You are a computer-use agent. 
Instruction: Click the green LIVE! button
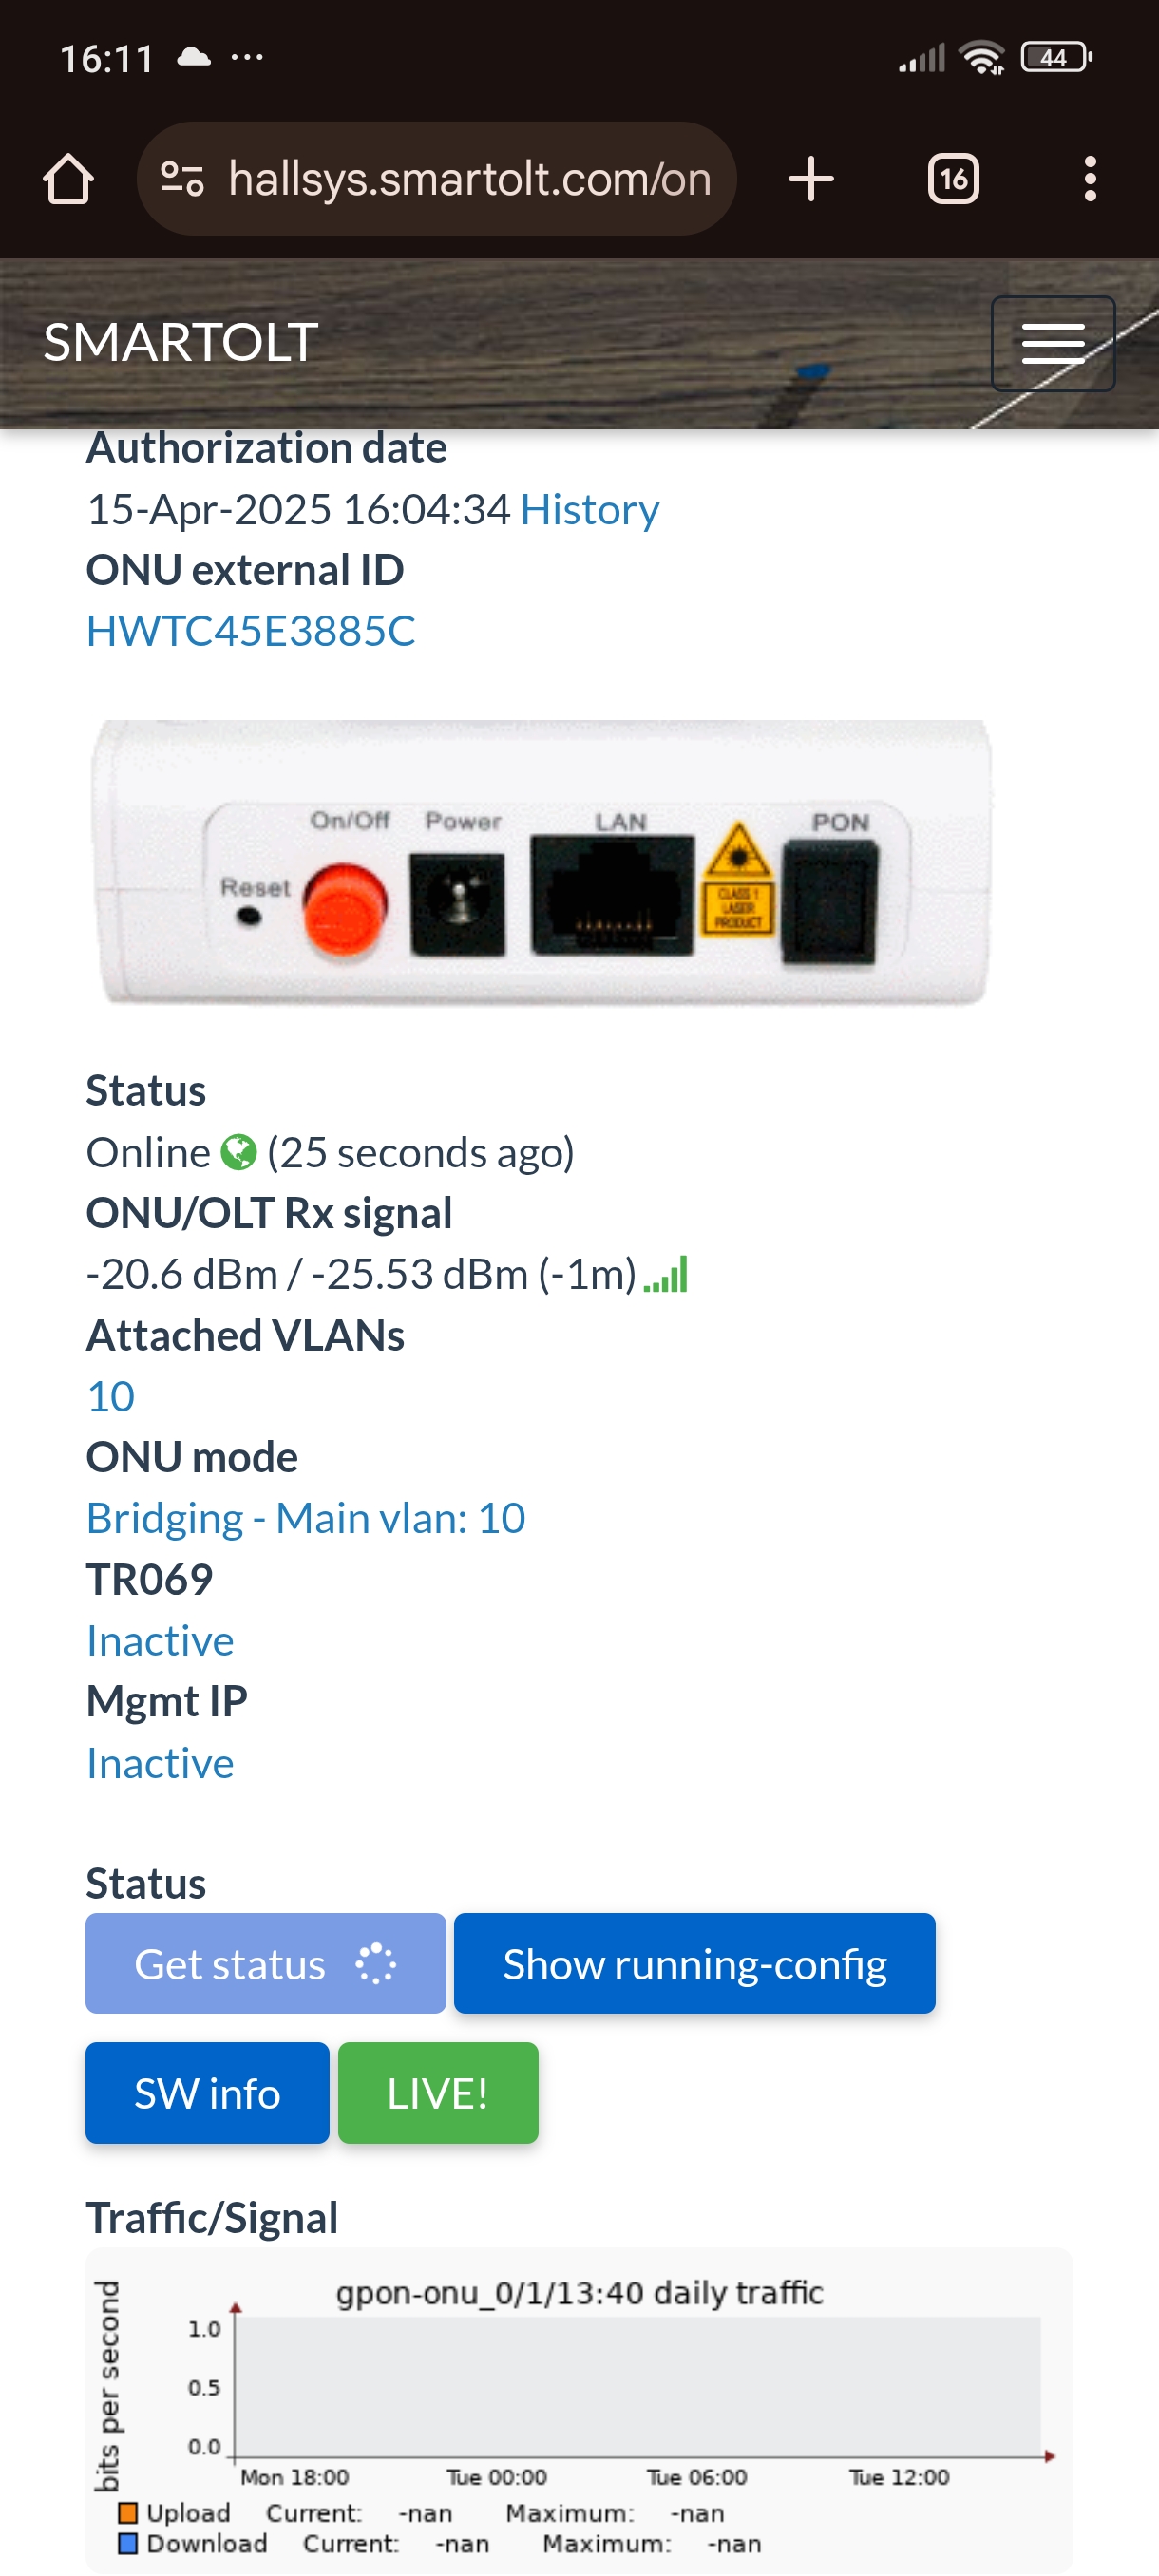tap(438, 2093)
